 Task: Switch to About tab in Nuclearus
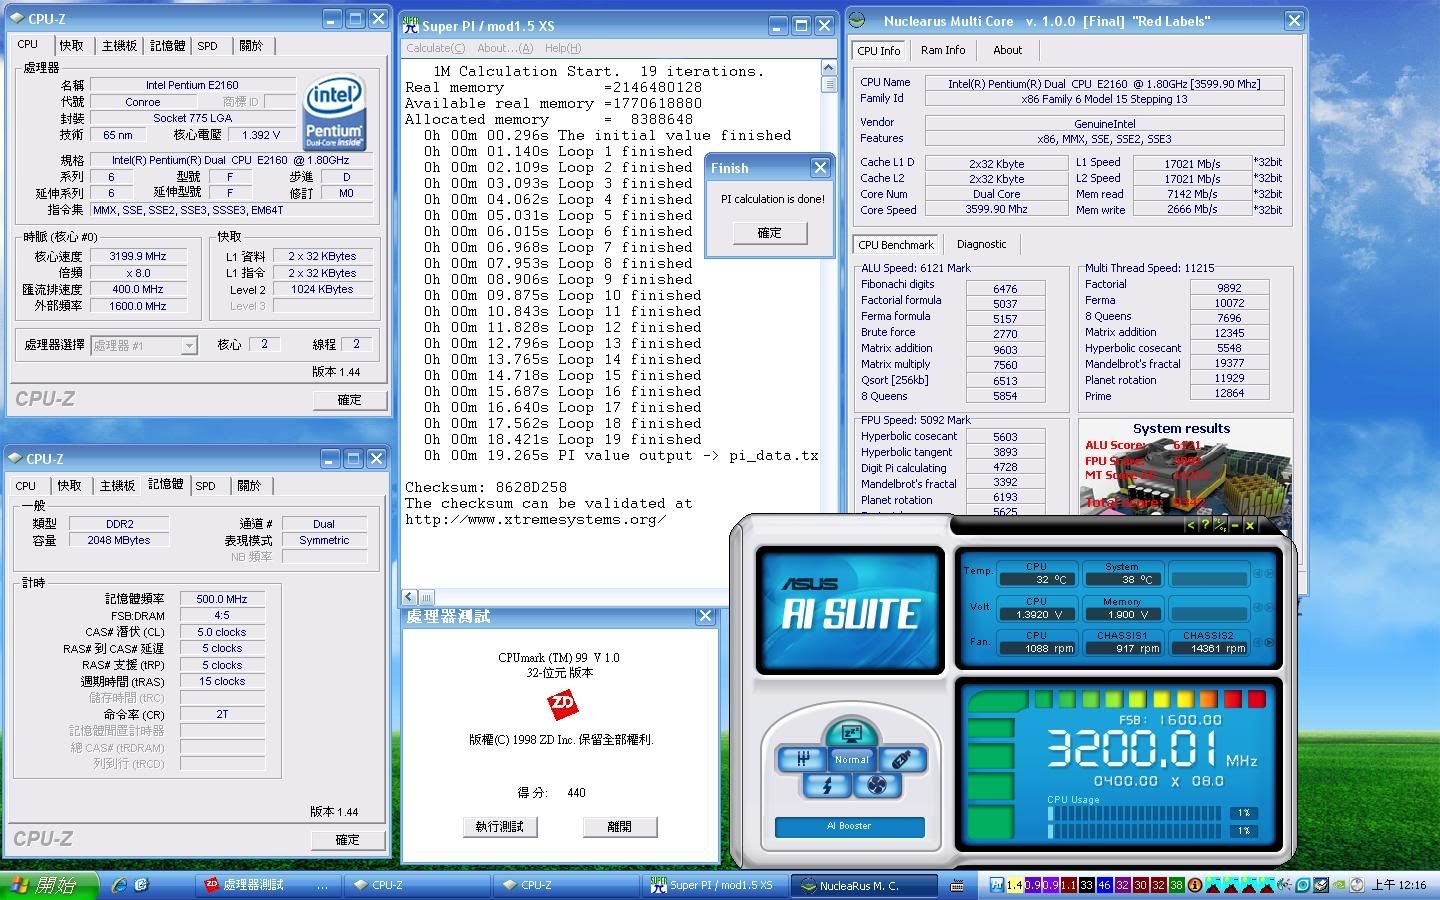point(1007,50)
